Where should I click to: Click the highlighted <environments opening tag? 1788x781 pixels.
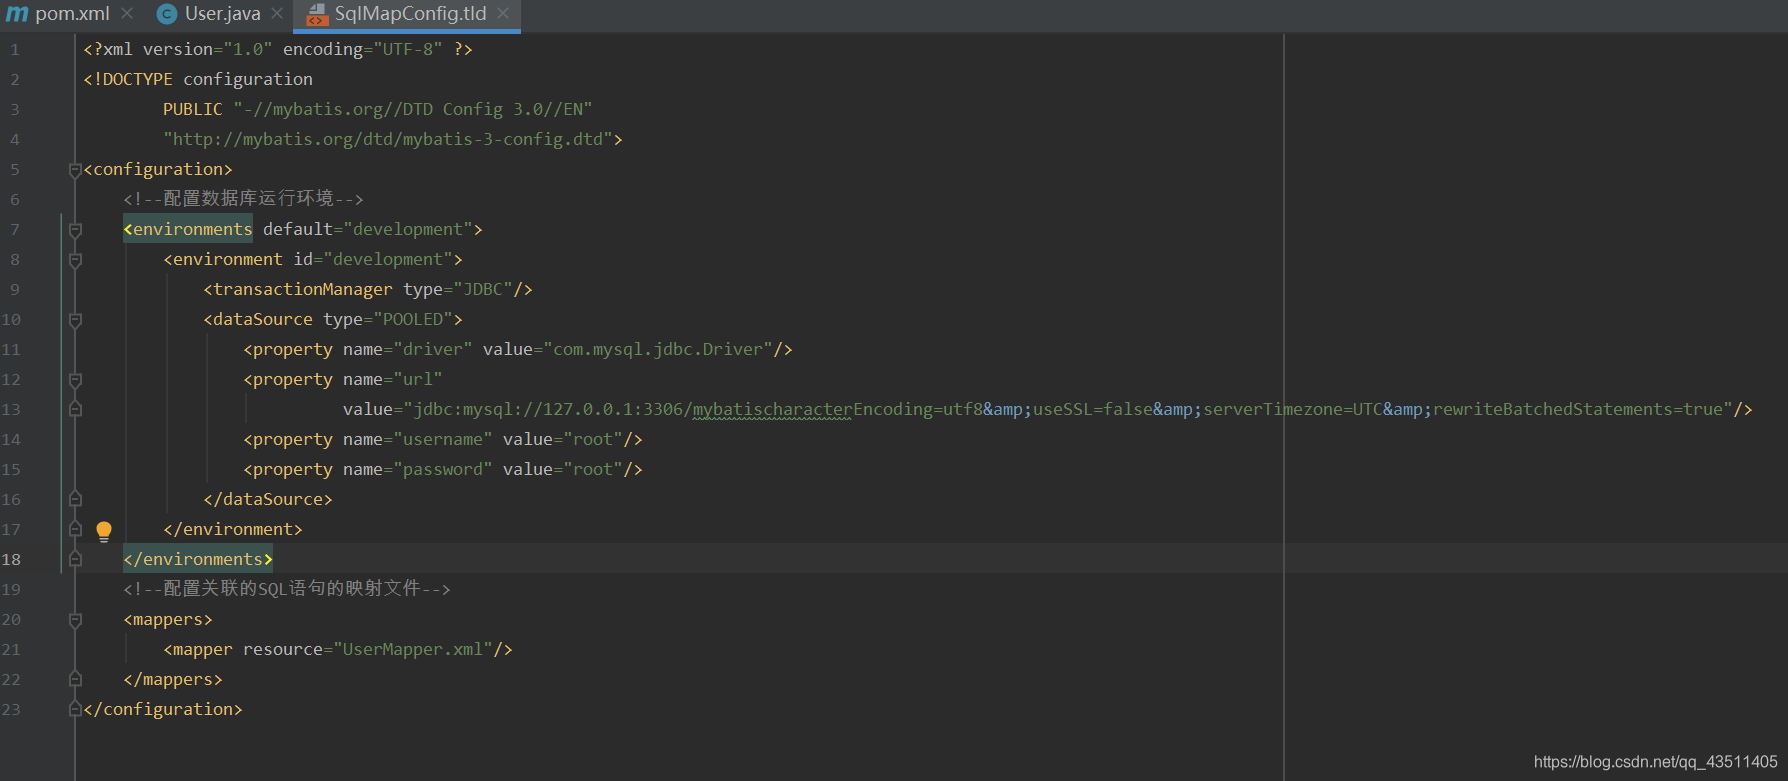[188, 229]
